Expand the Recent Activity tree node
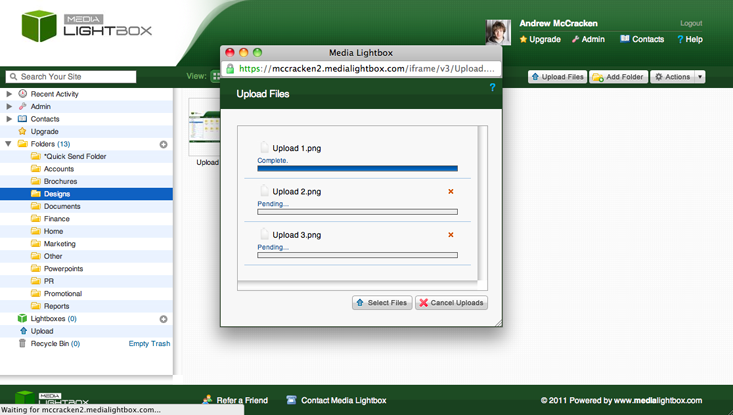The width and height of the screenshot is (733, 415). [9, 94]
